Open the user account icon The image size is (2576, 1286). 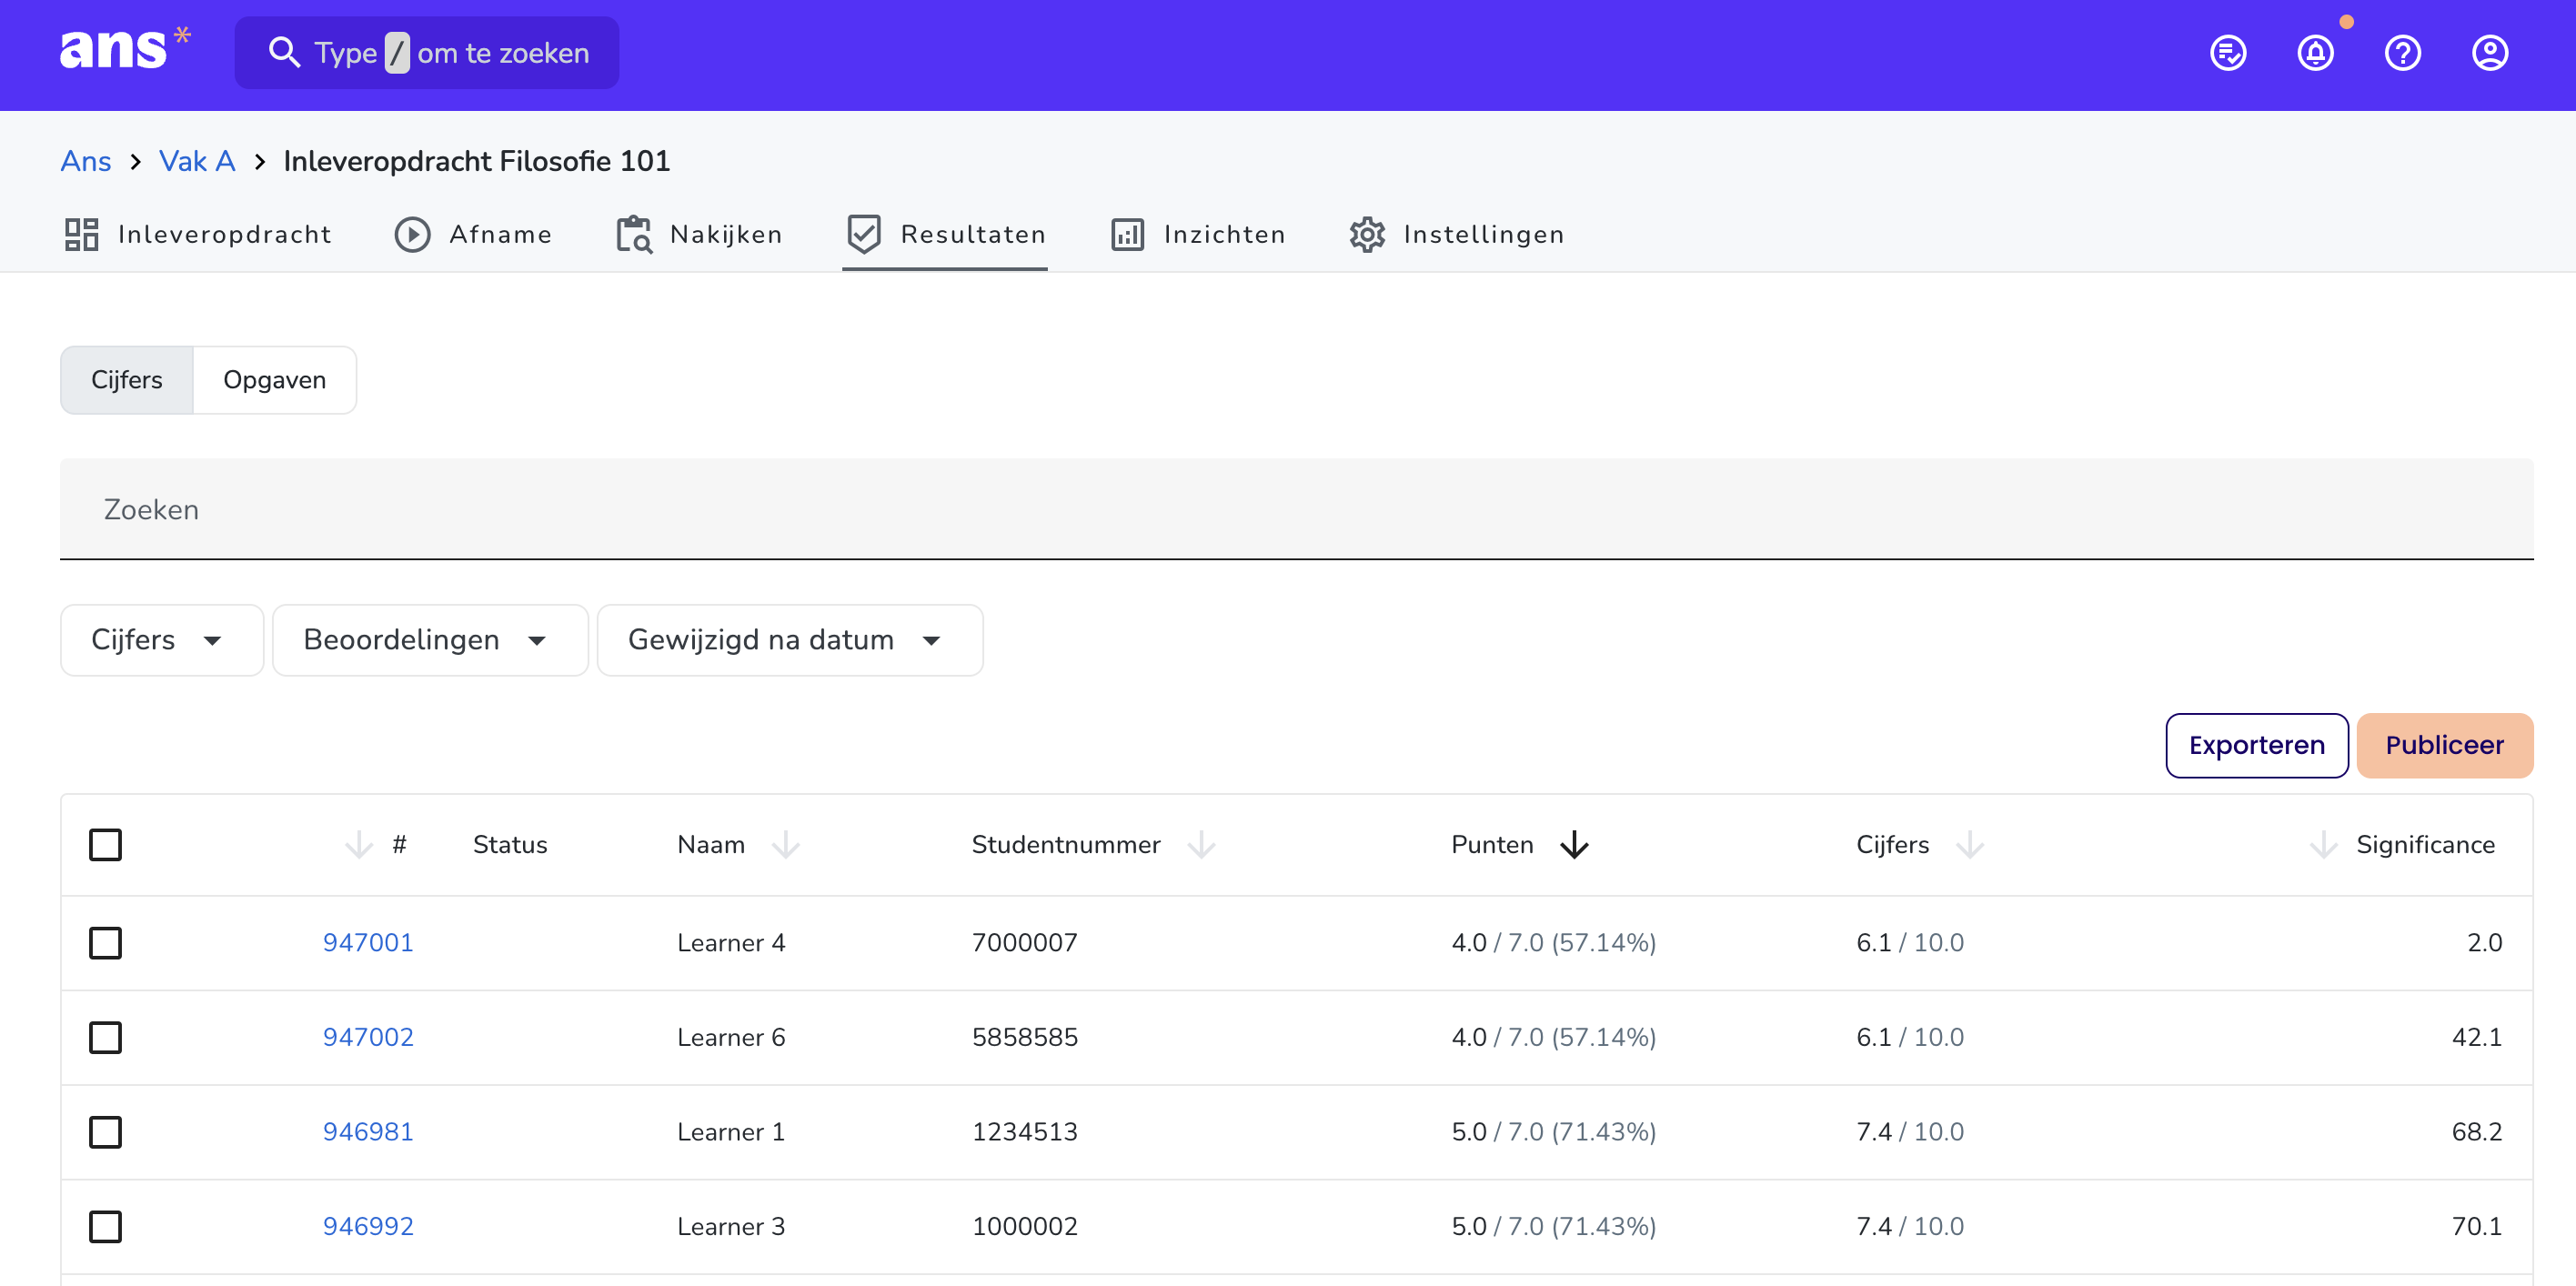pos(2489,53)
